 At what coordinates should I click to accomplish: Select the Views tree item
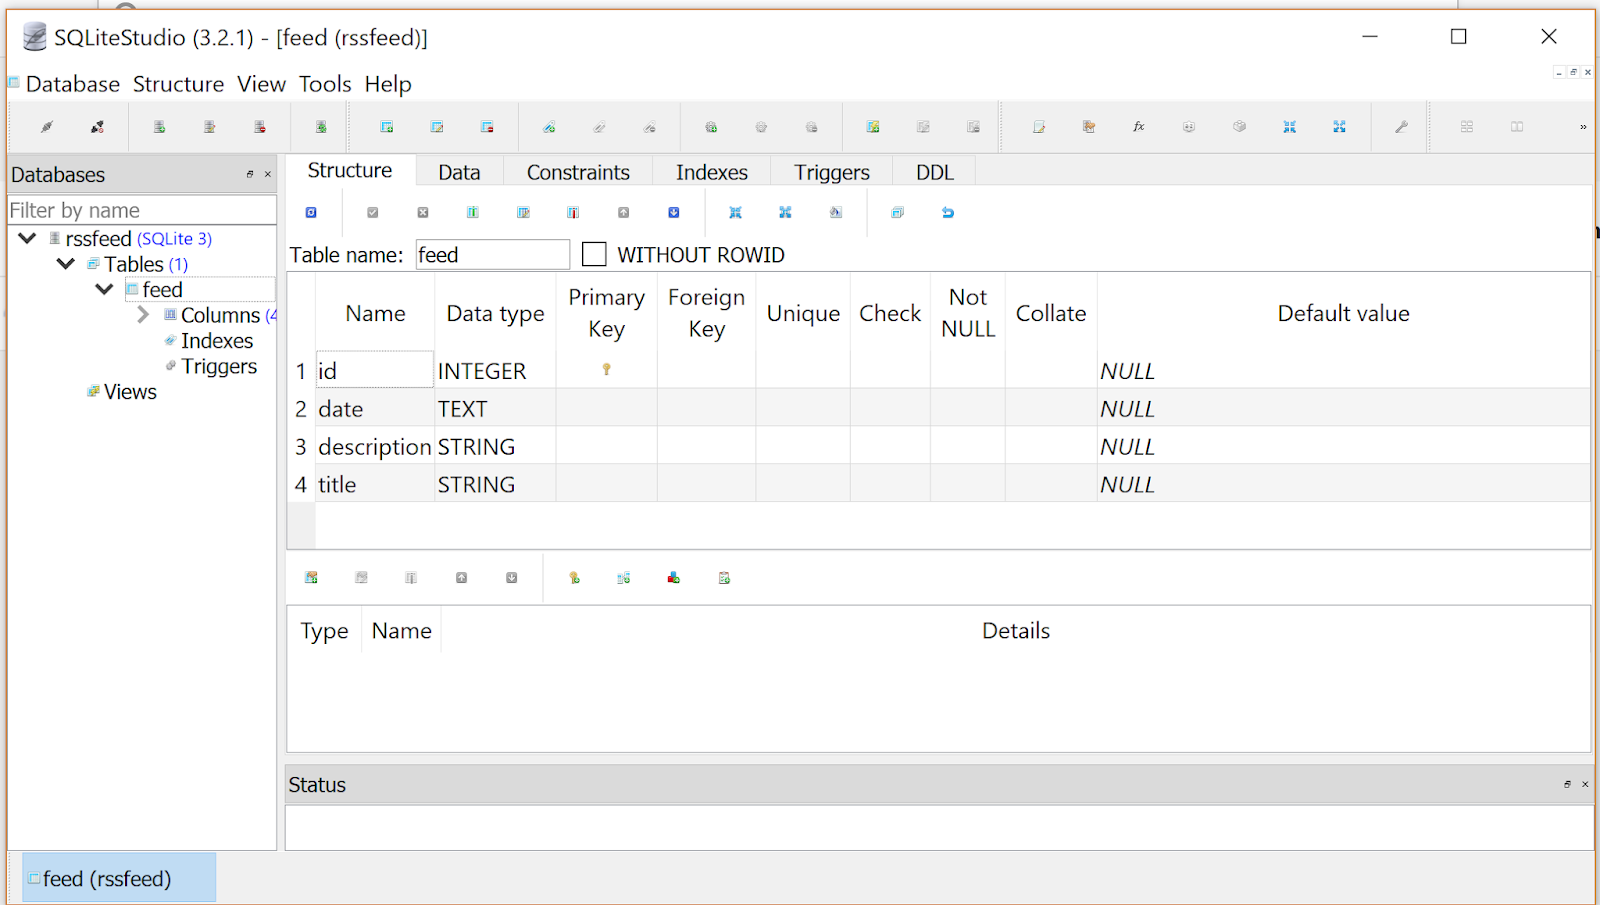point(130,392)
